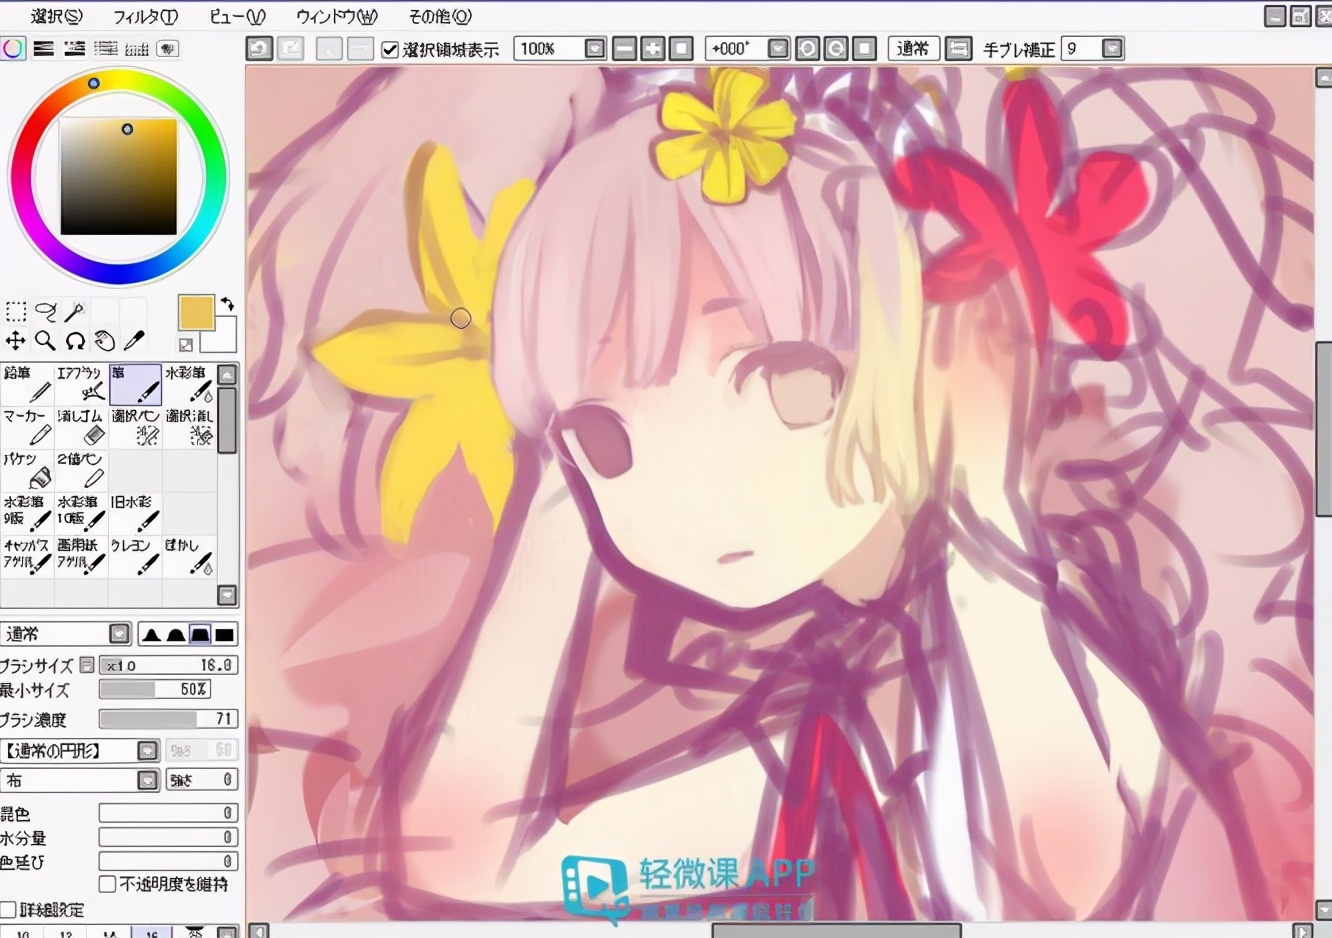1332x938 pixels.
Task: Select the lasso selection tool
Action: coord(45,311)
